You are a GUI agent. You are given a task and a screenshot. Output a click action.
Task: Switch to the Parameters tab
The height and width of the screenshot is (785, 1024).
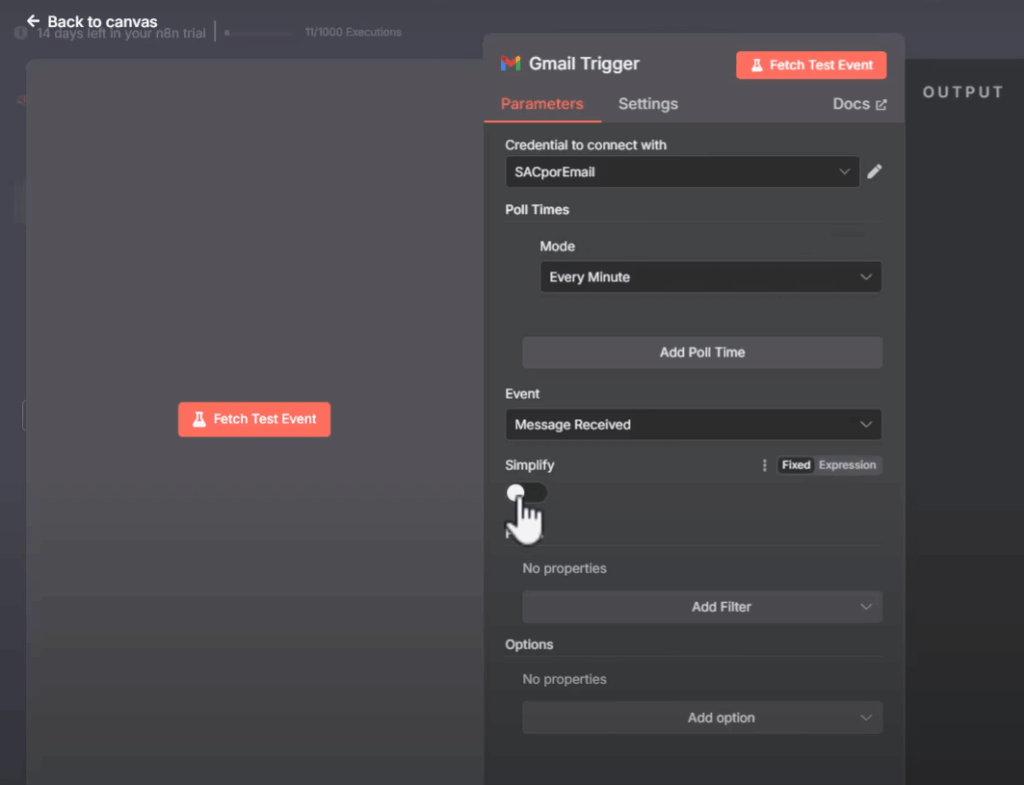(542, 104)
